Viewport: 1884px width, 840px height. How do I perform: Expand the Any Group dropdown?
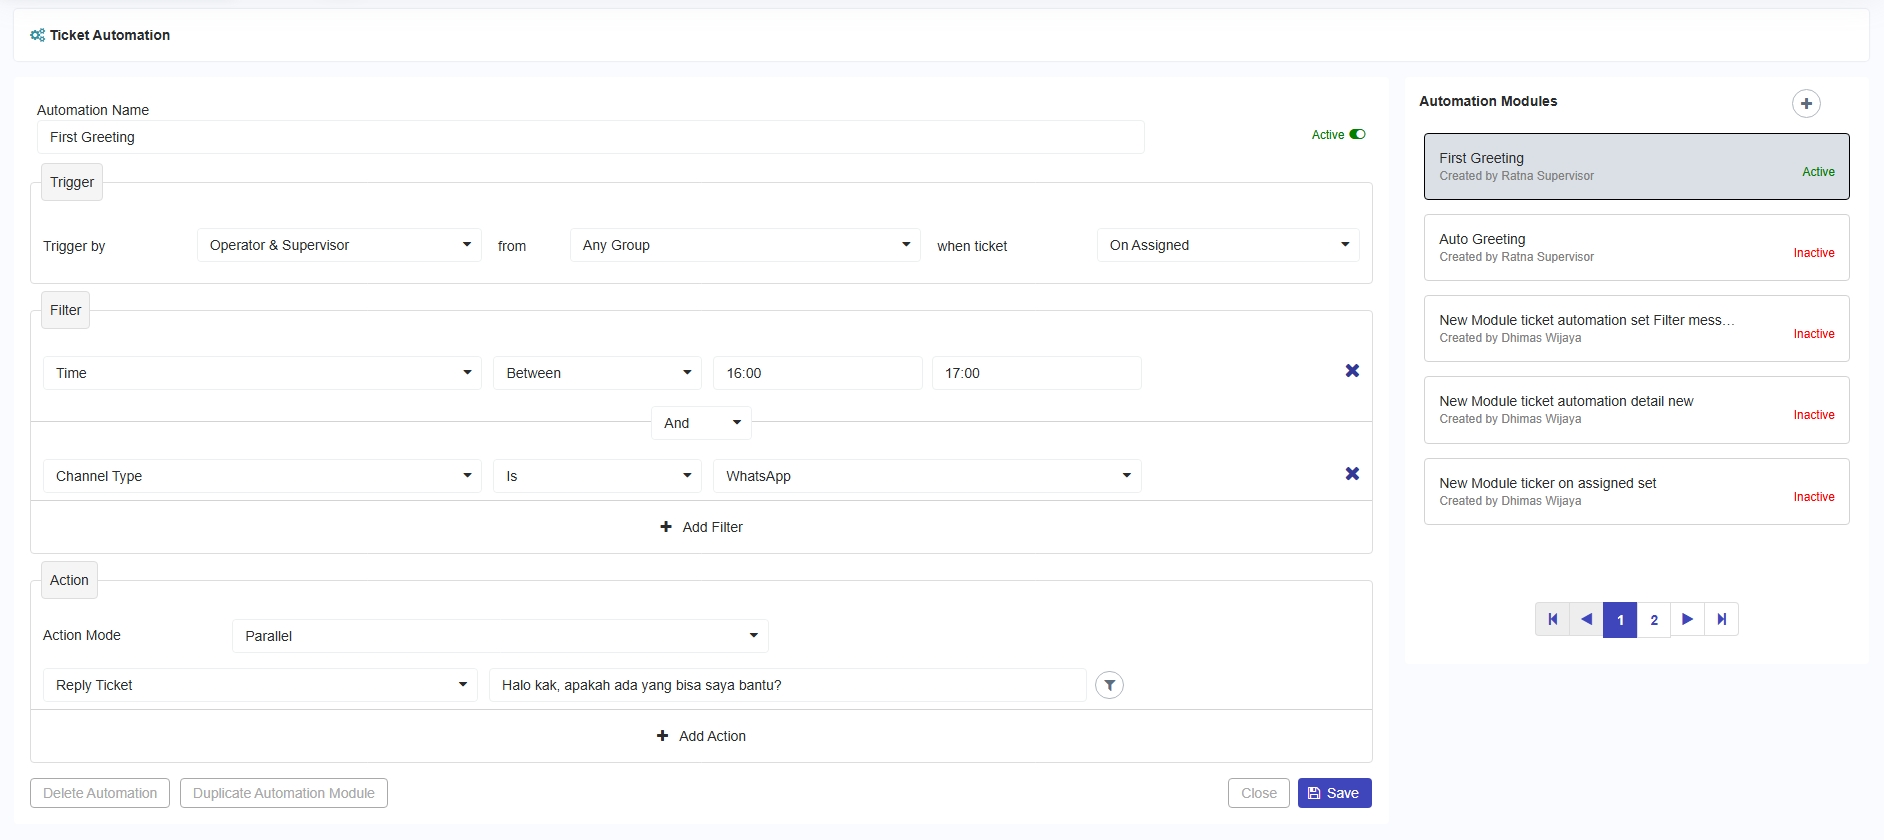744,246
